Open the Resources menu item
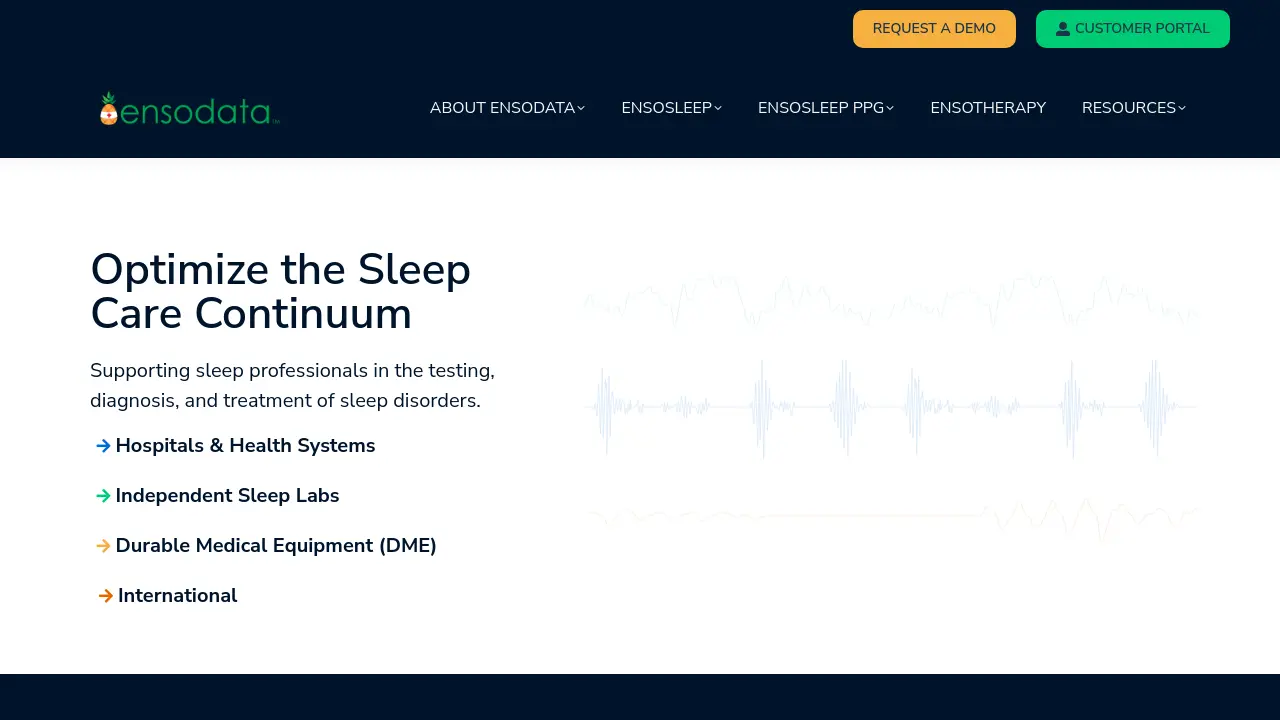The width and height of the screenshot is (1280, 720). click(x=1134, y=108)
